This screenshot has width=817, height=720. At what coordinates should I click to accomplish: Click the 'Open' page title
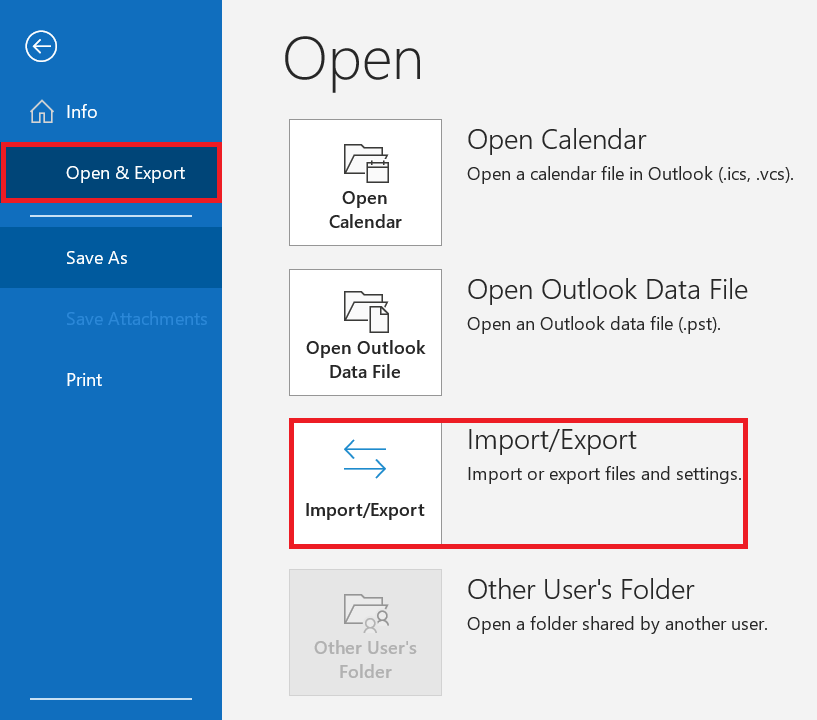click(x=352, y=61)
